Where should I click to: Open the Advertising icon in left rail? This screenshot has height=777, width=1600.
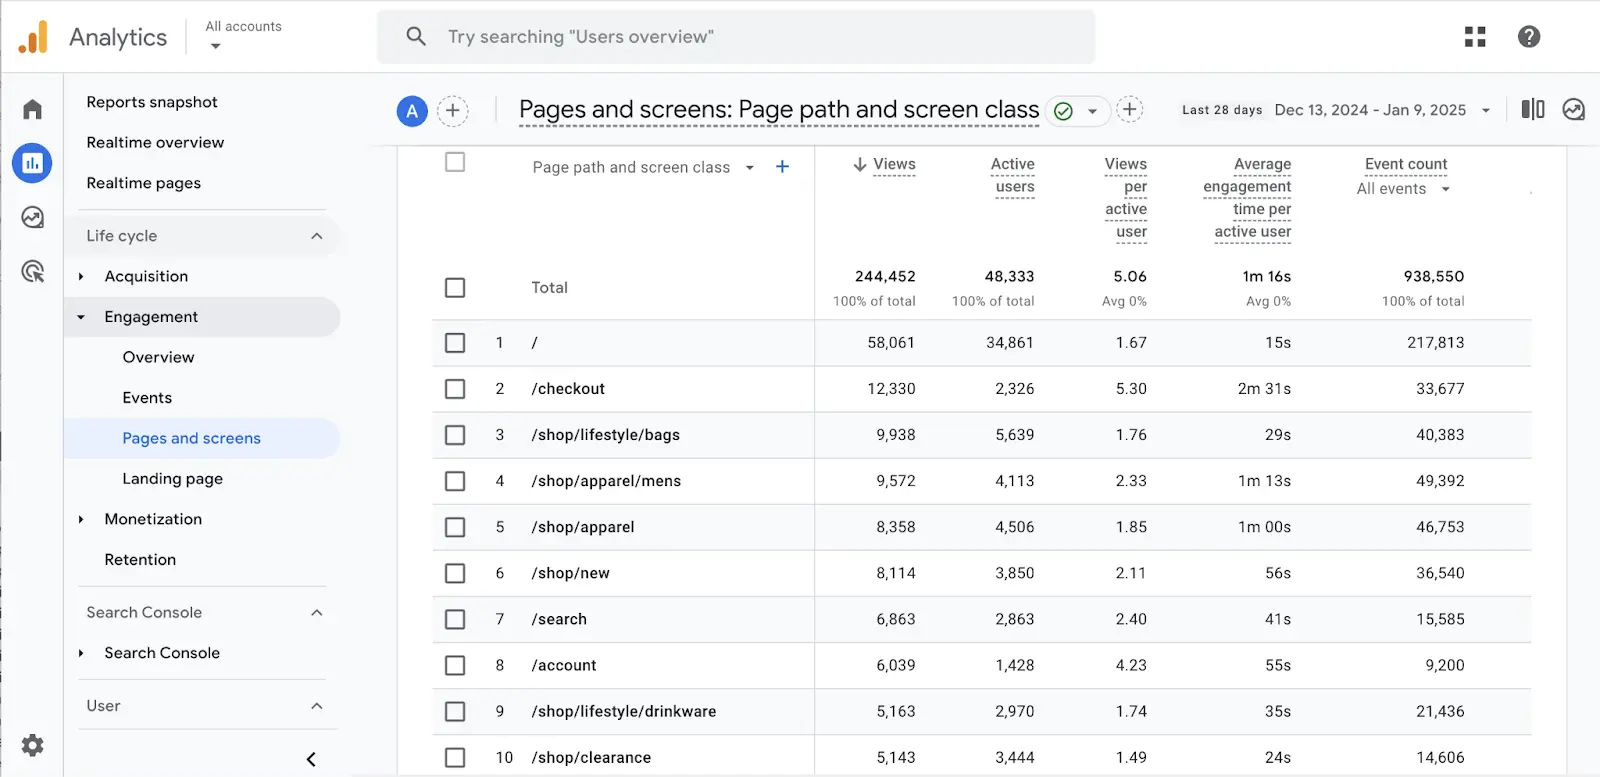pyautogui.click(x=32, y=271)
